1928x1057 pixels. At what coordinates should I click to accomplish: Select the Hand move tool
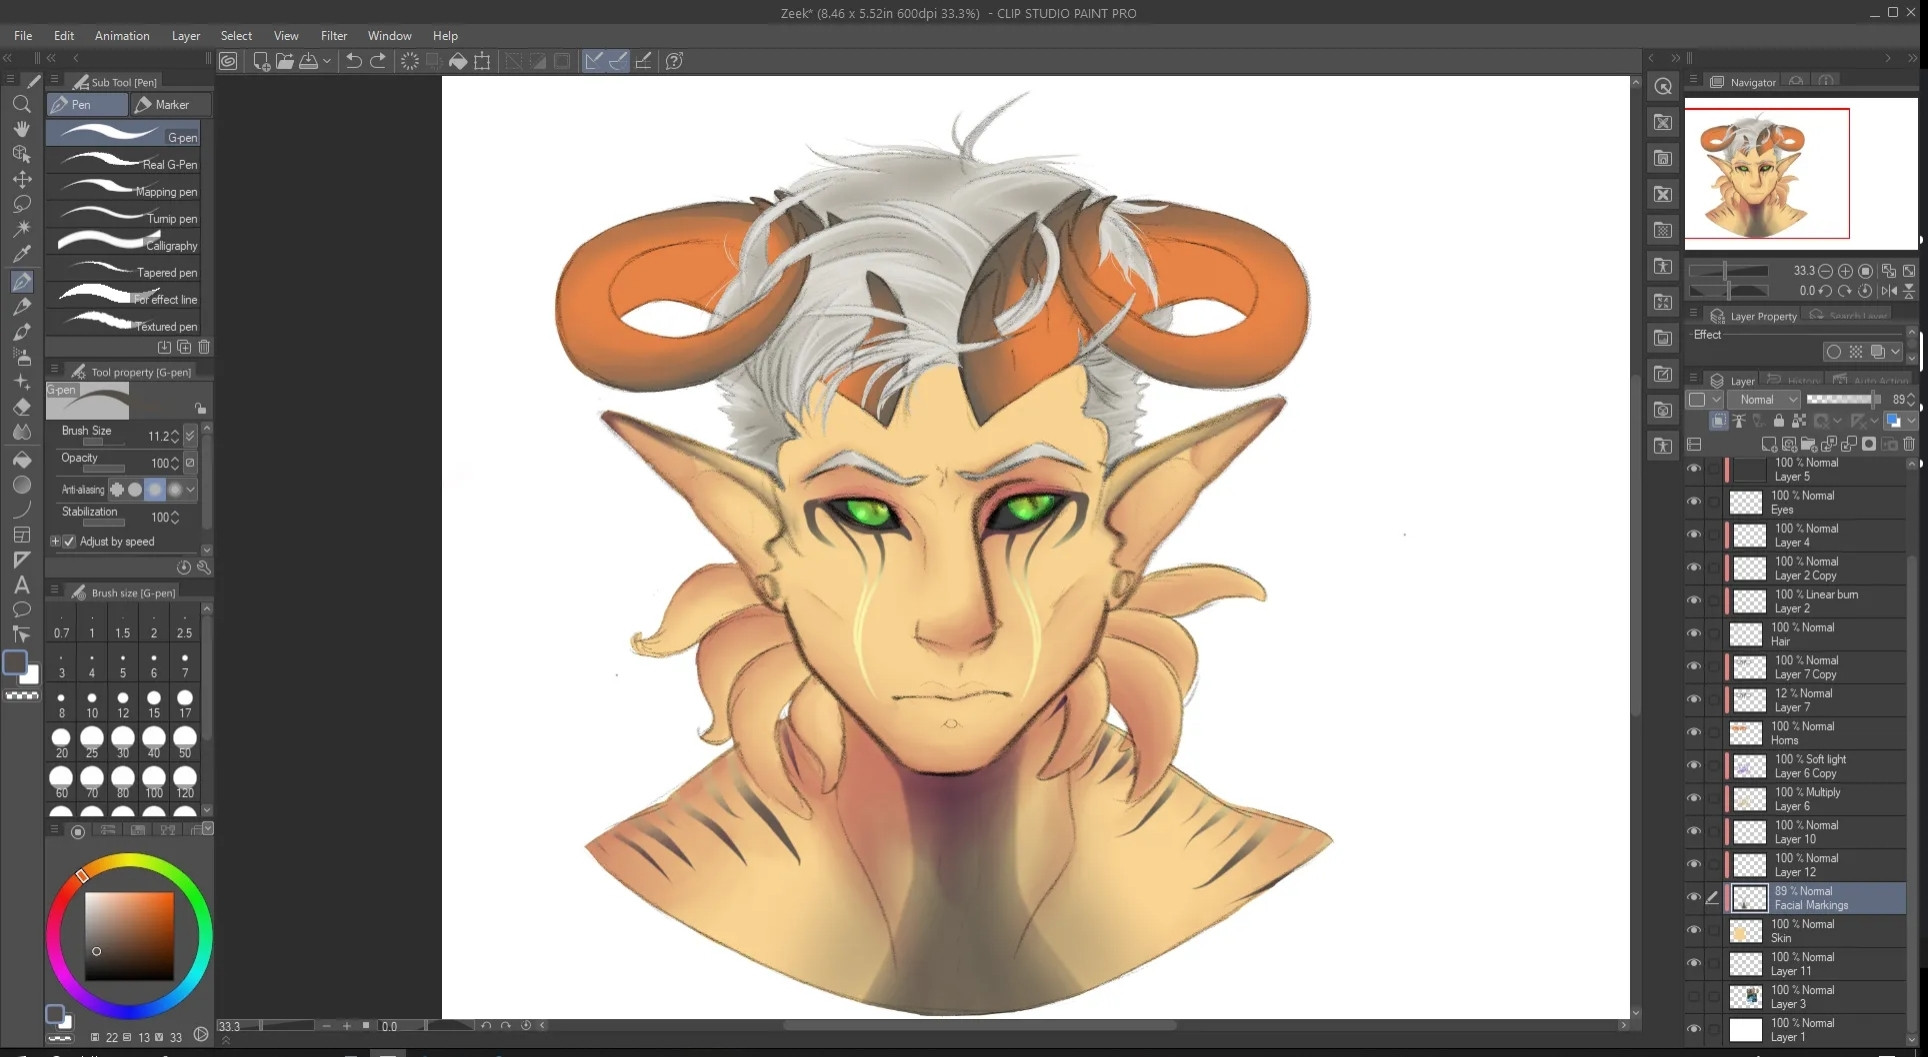(21, 129)
